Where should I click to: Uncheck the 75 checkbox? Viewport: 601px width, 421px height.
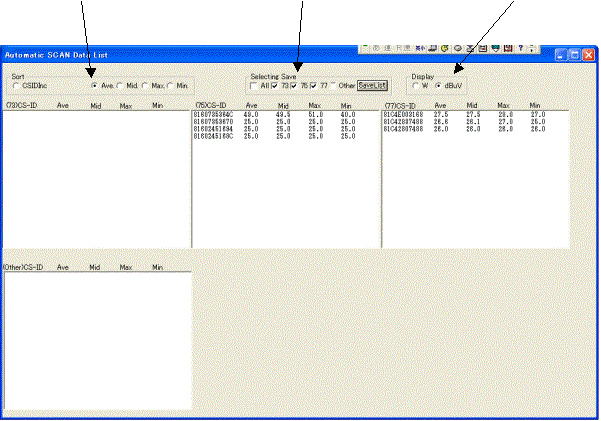294,86
